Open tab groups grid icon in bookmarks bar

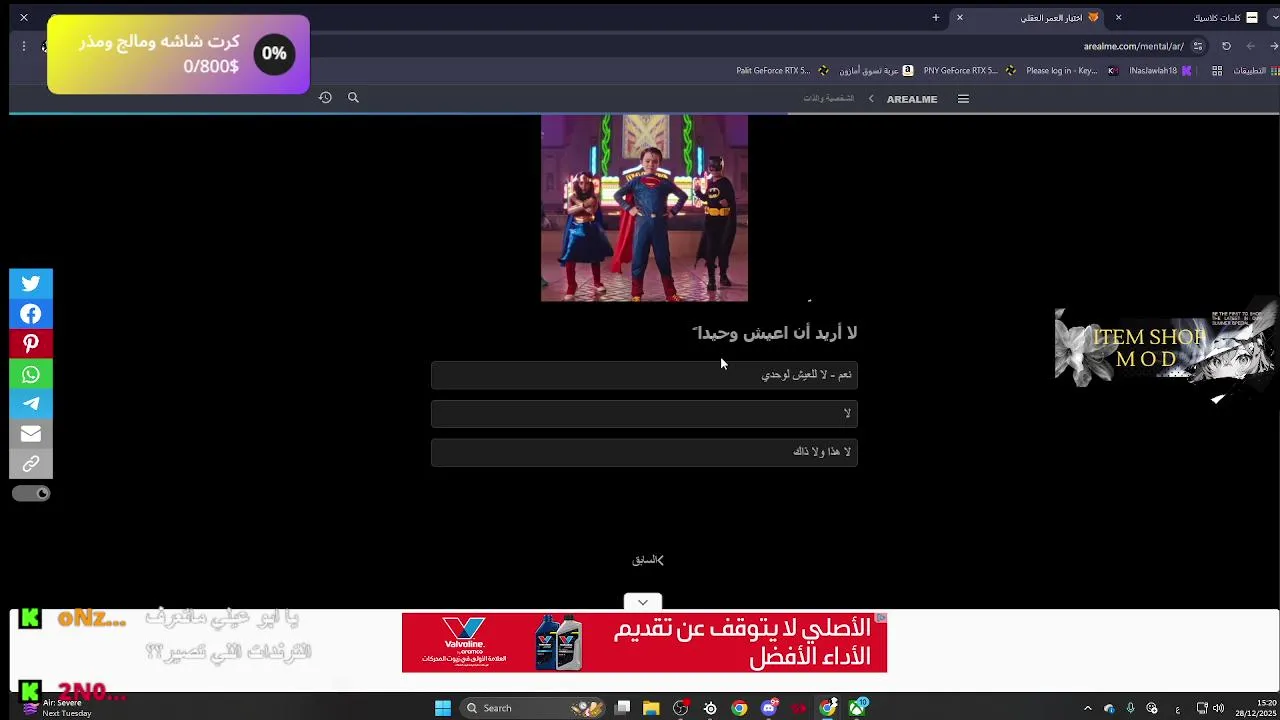(1217, 71)
